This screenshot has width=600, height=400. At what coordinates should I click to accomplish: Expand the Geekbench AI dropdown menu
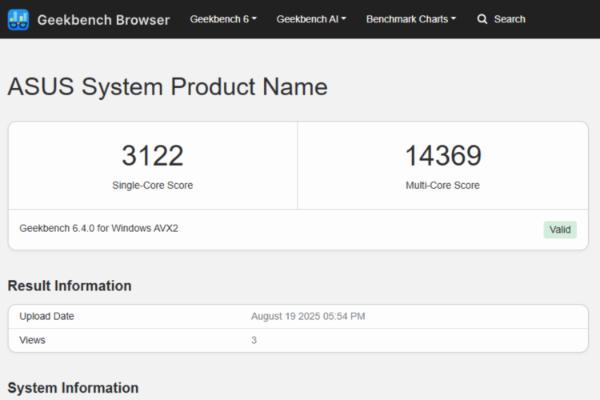(311, 19)
